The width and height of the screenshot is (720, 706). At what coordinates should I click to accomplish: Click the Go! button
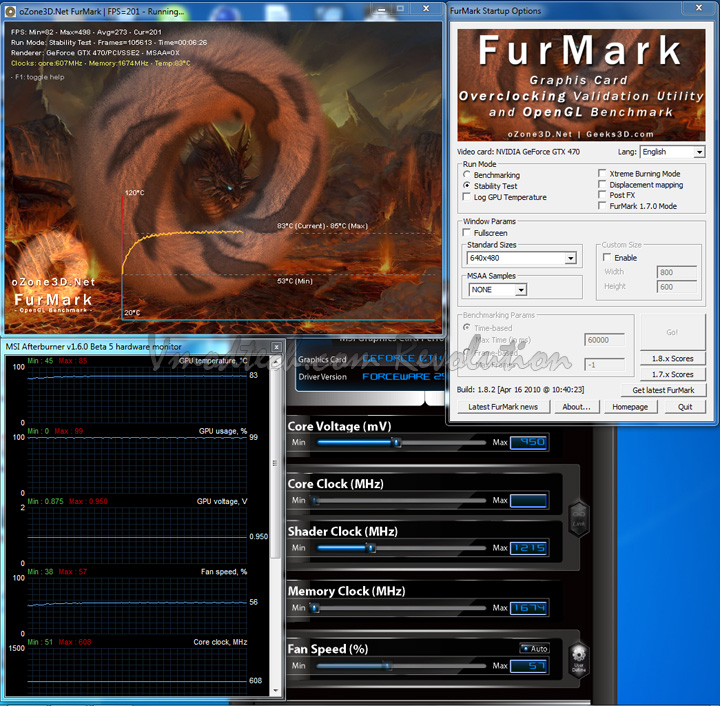(673, 332)
